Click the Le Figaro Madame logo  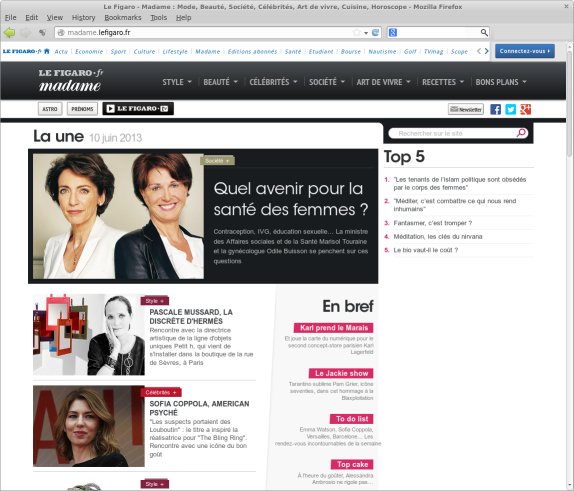(70, 80)
